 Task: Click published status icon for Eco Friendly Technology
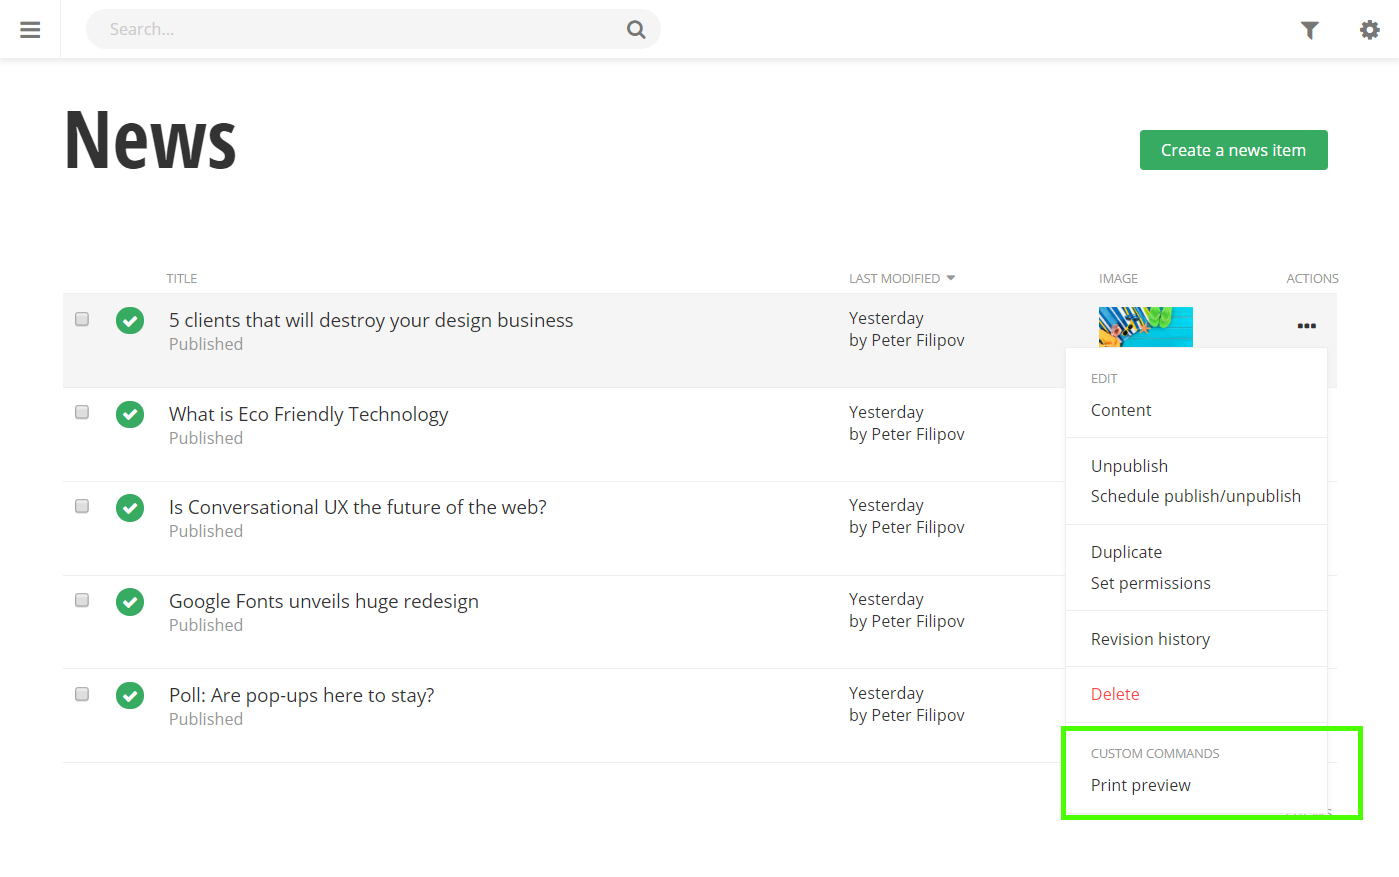[x=130, y=414]
